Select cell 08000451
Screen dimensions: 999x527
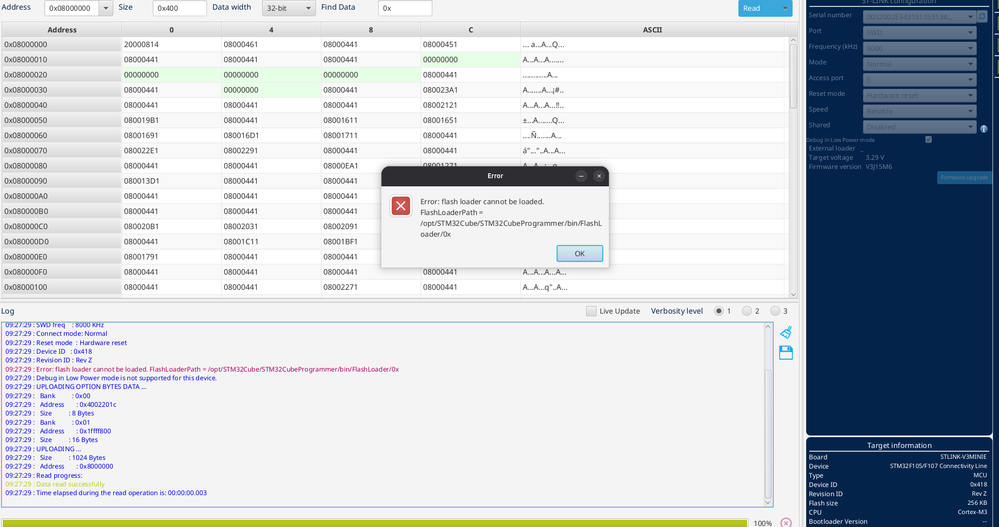[470, 45]
